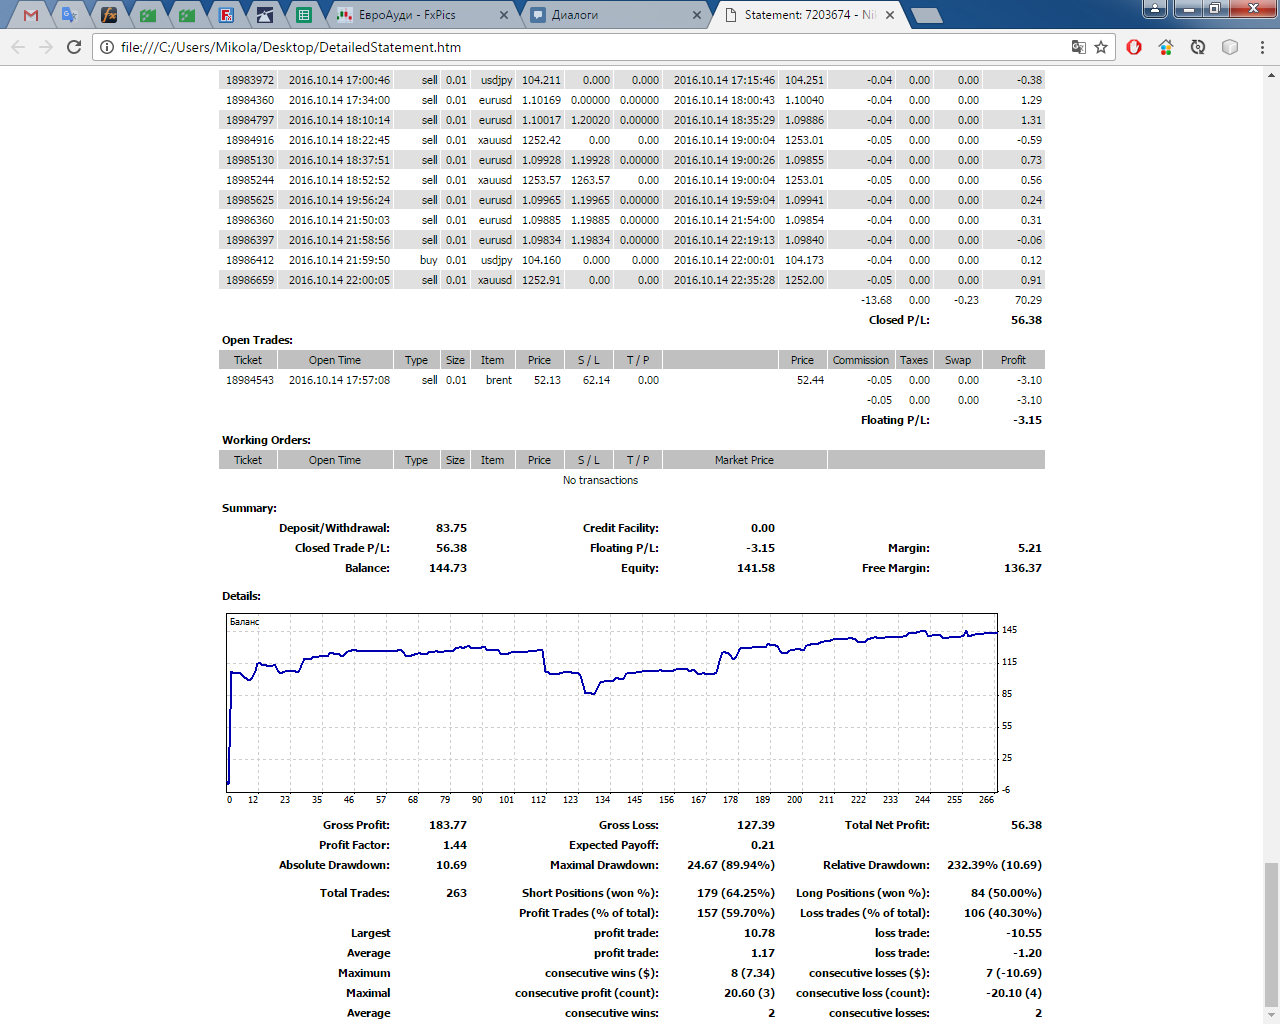Image resolution: width=1280 pixels, height=1024 pixels.
Task: Click the 'Details:' heading
Action: tap(241, 596)
